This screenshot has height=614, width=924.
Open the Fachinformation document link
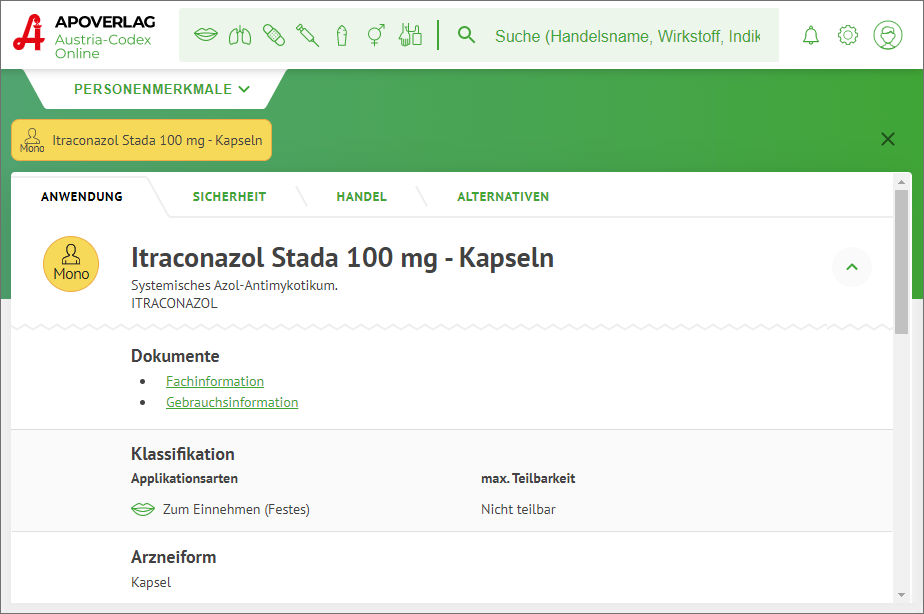(x=215, y=381)
